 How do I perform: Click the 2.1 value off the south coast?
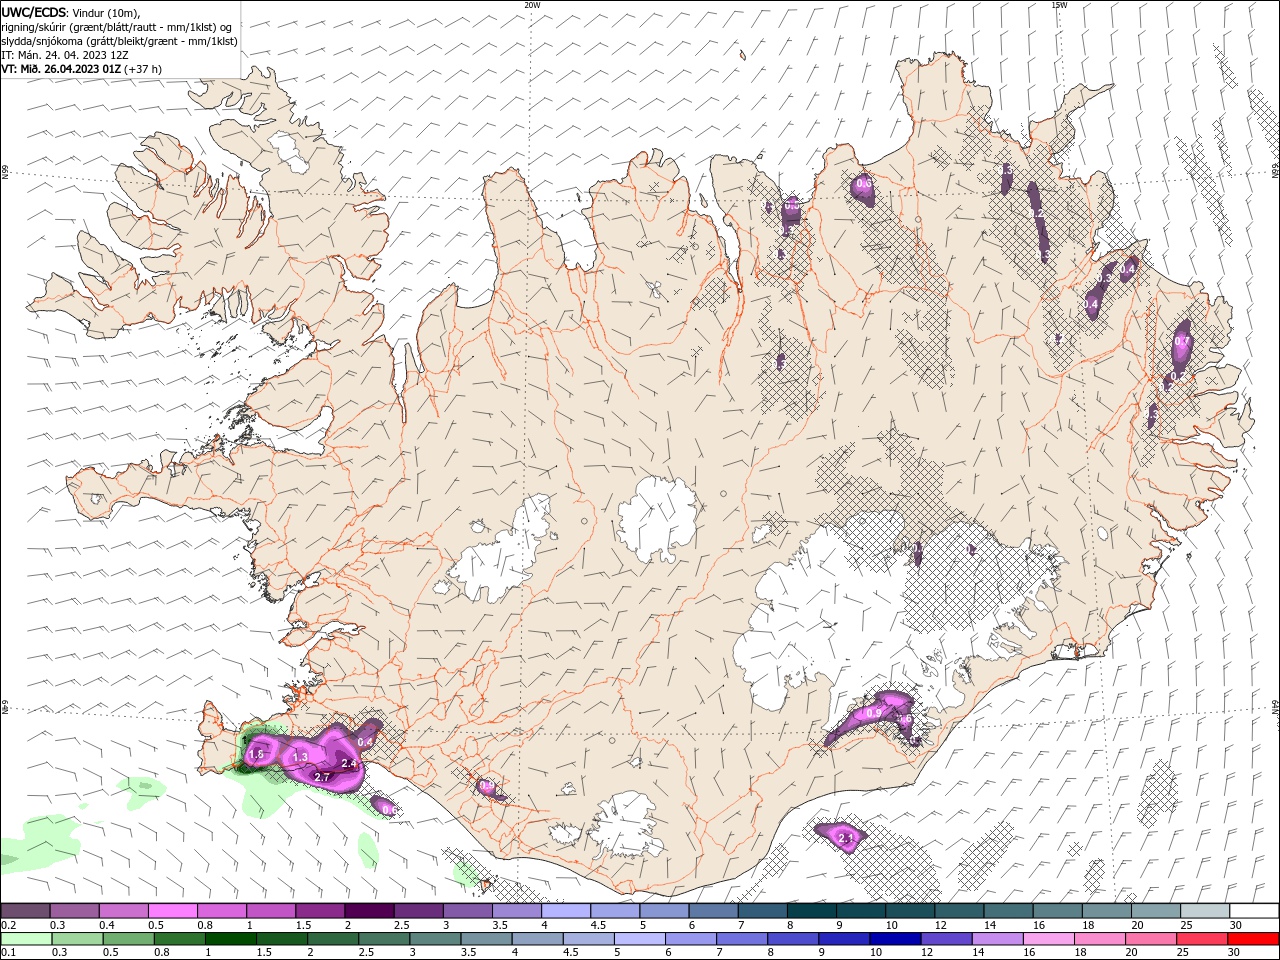tap(844, 838)
